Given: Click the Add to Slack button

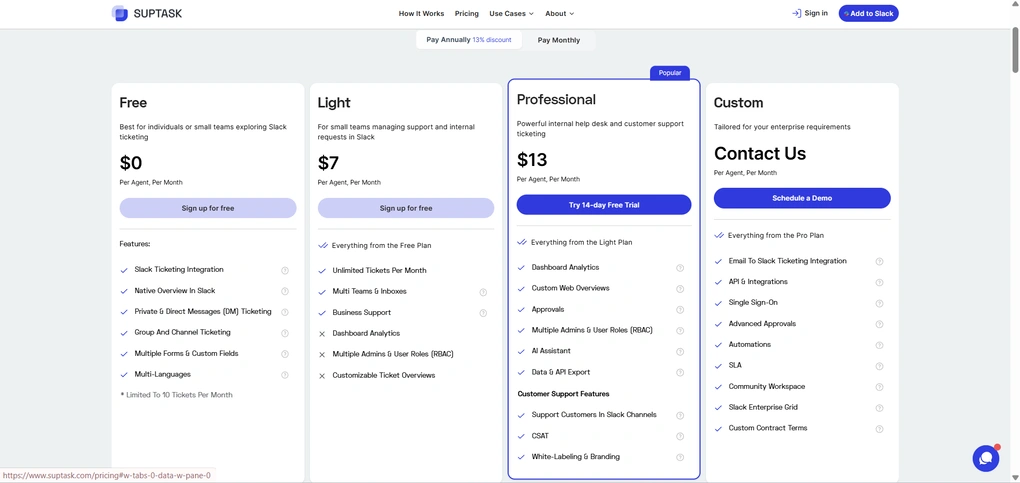Looking at the screenshot, I should pyautogui.click(x=868, y=13).
